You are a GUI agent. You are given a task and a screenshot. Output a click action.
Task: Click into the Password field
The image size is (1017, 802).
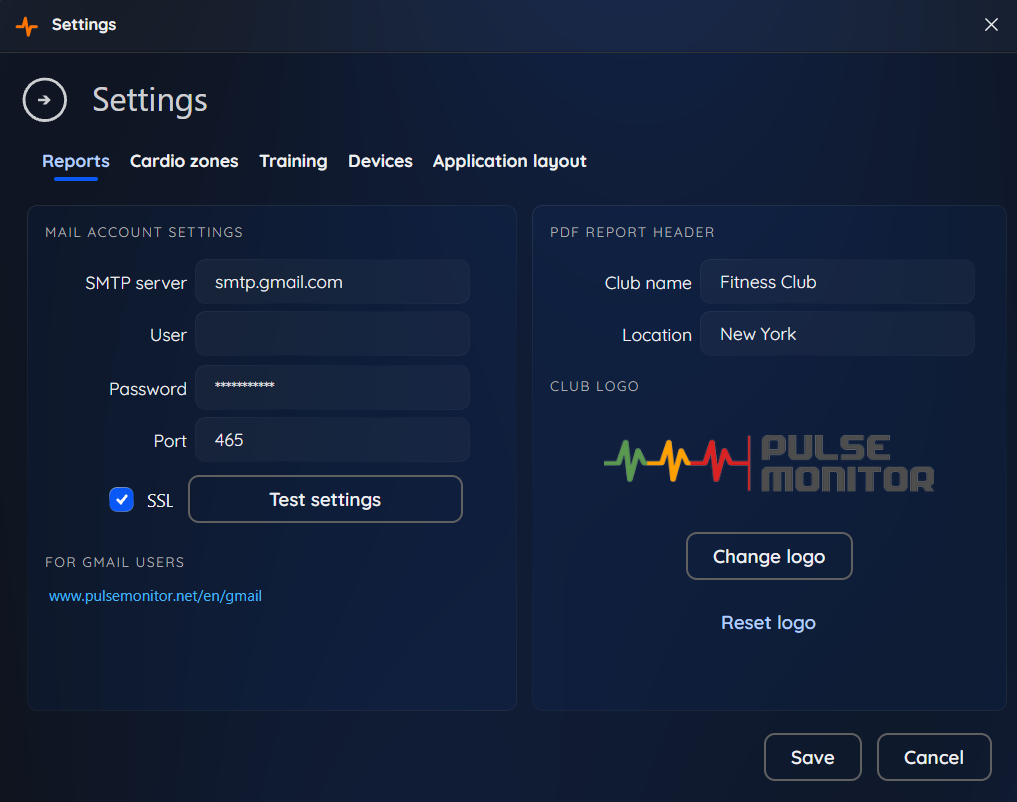click(332, 387)
